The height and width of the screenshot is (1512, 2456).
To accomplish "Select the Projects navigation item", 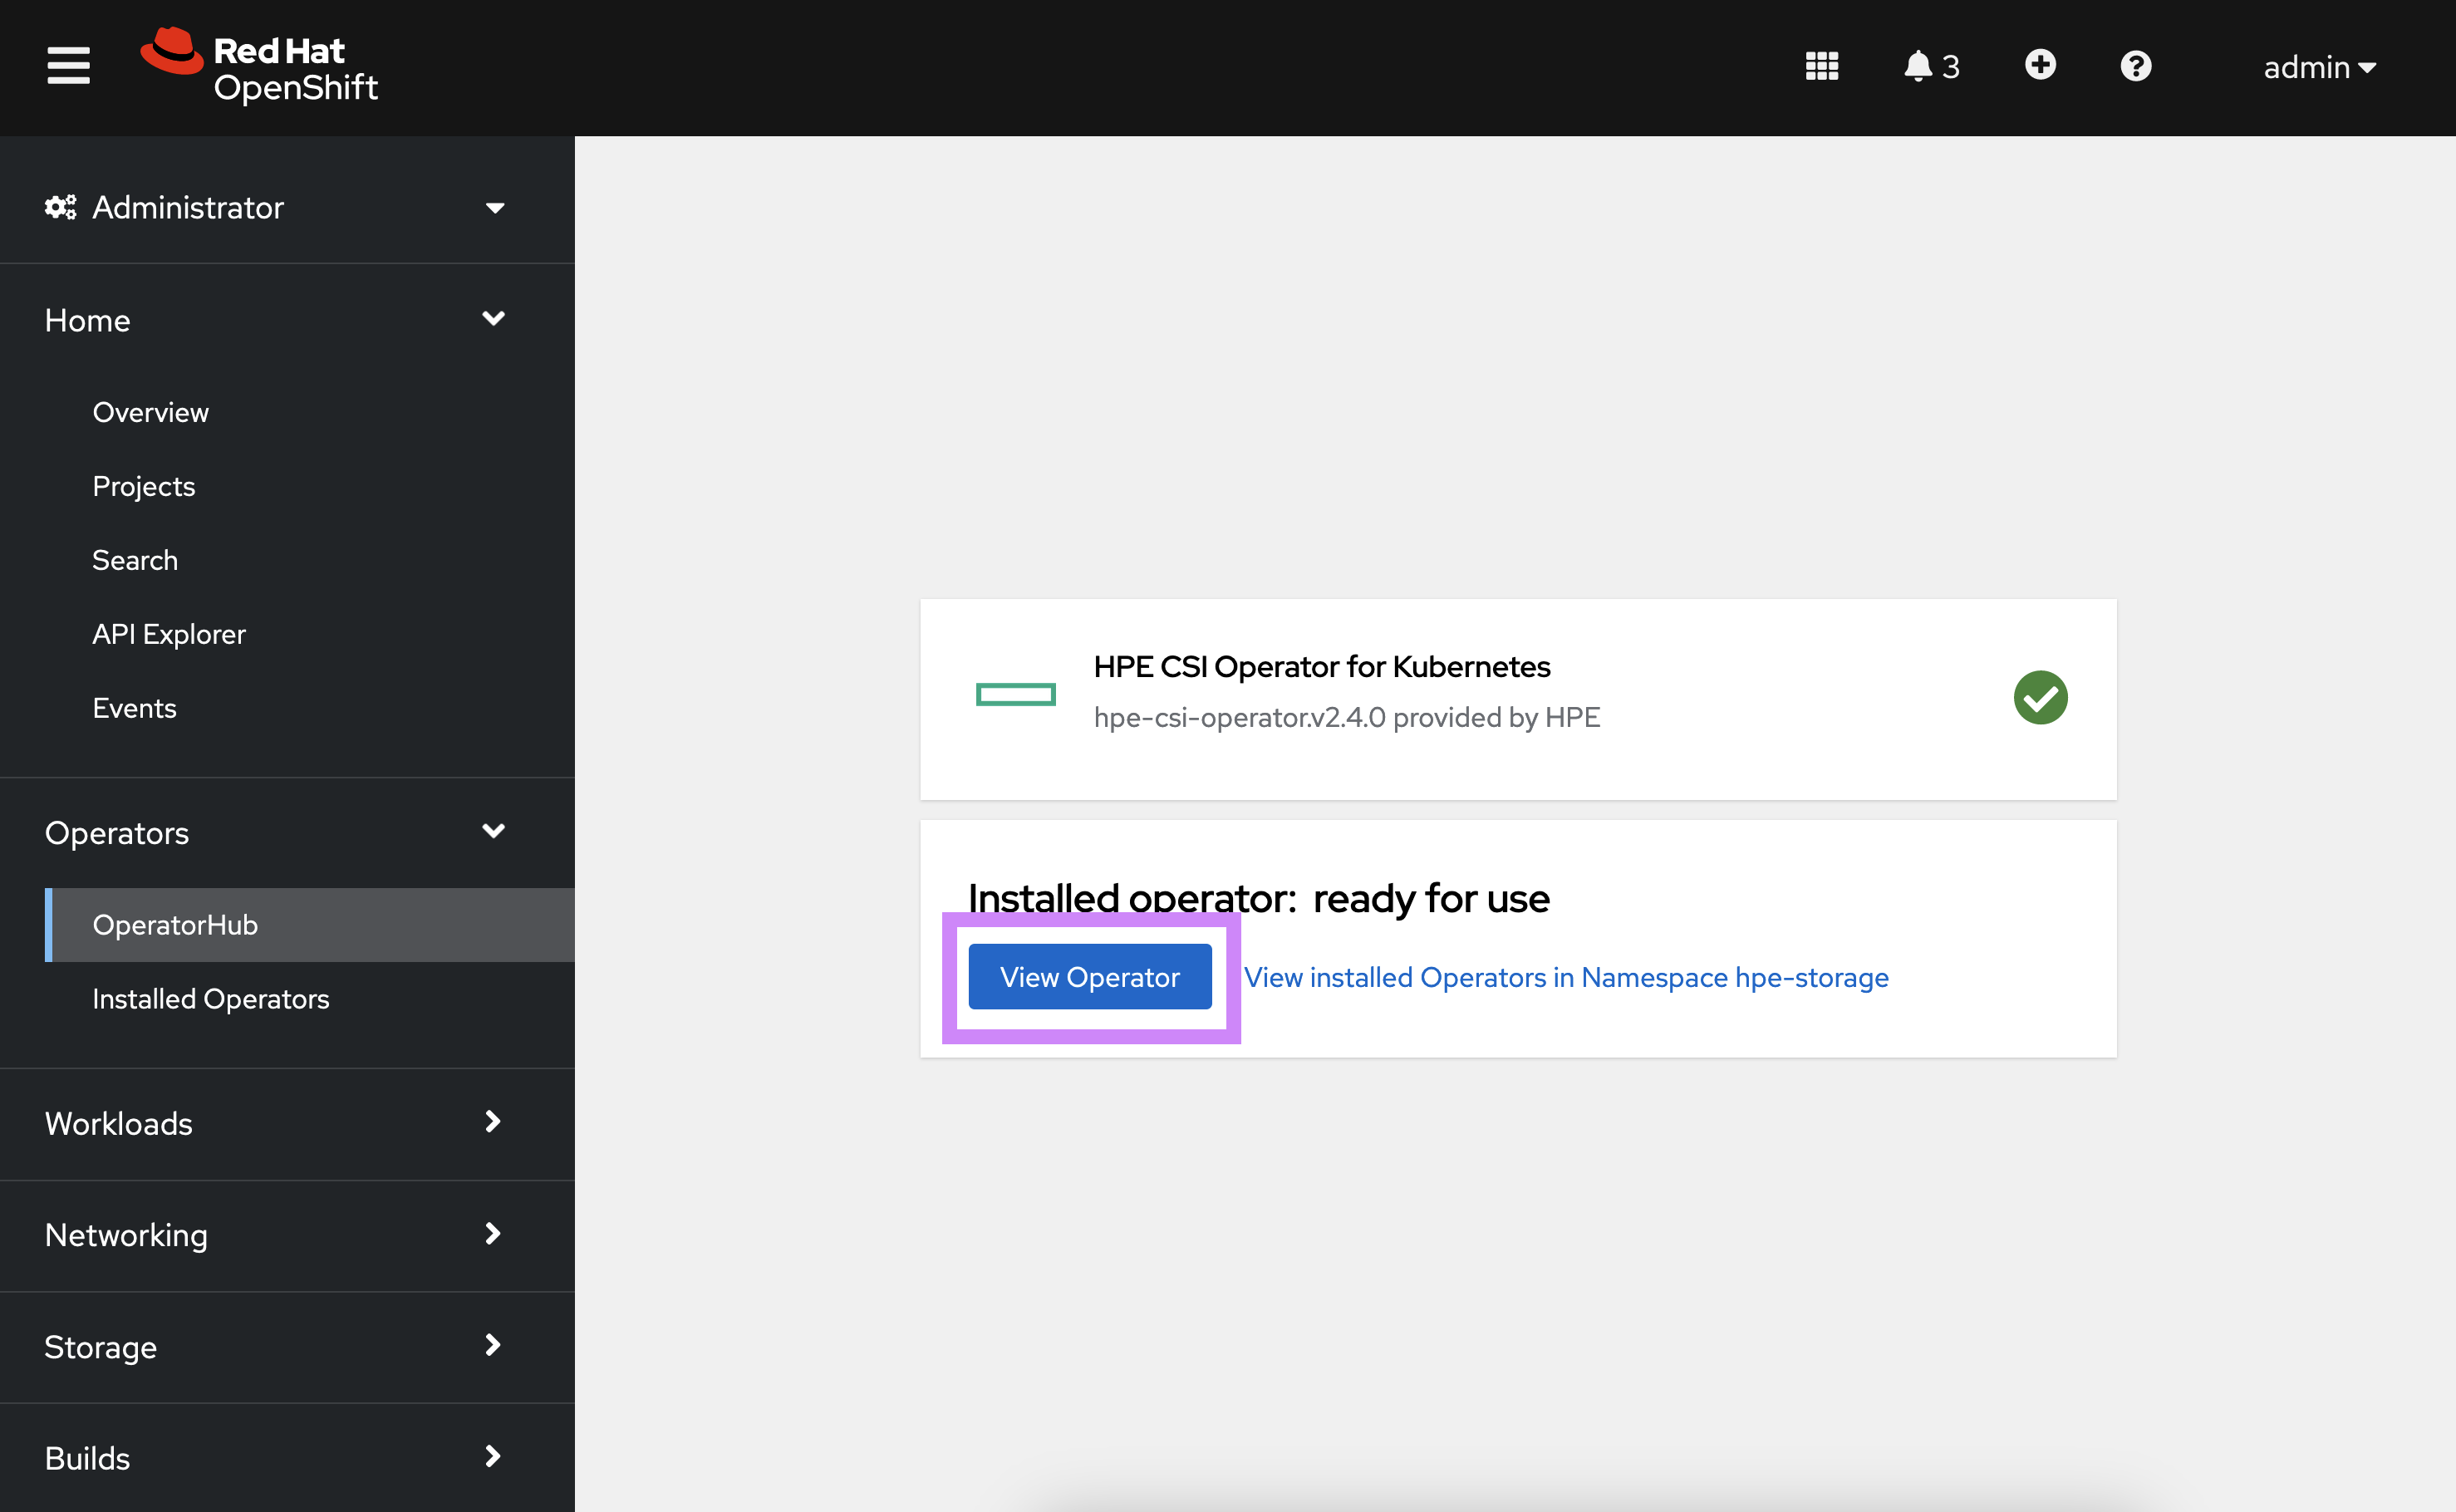I will click(144, 486).
